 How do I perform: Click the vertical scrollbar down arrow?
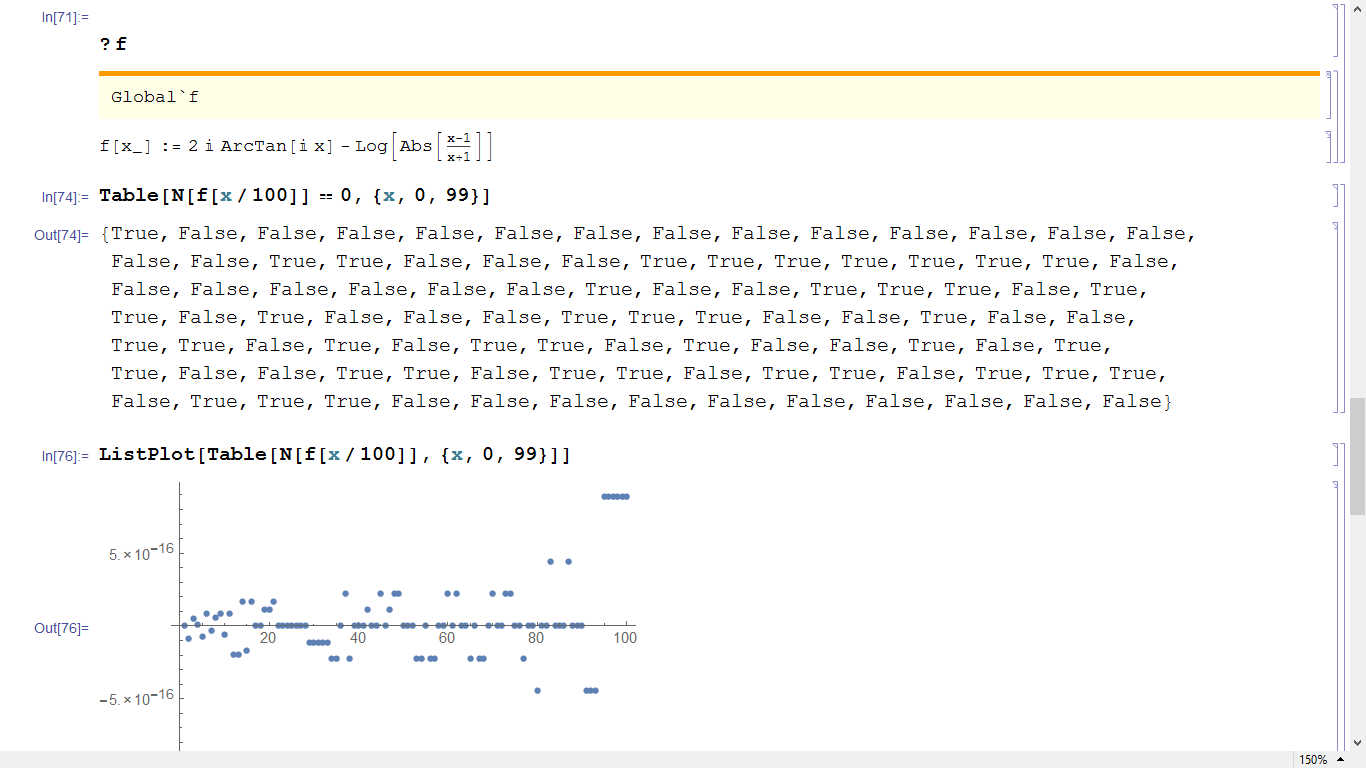[x=1357, y=743]
